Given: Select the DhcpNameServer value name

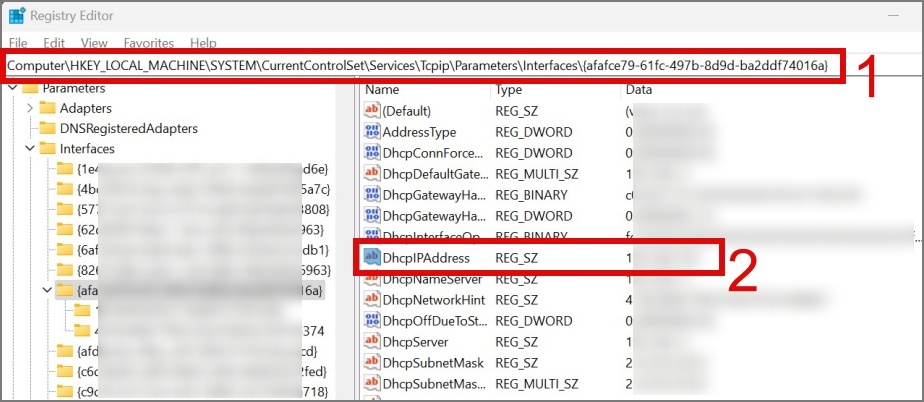Looking at the screenshot, I should [x=433, y=279].
